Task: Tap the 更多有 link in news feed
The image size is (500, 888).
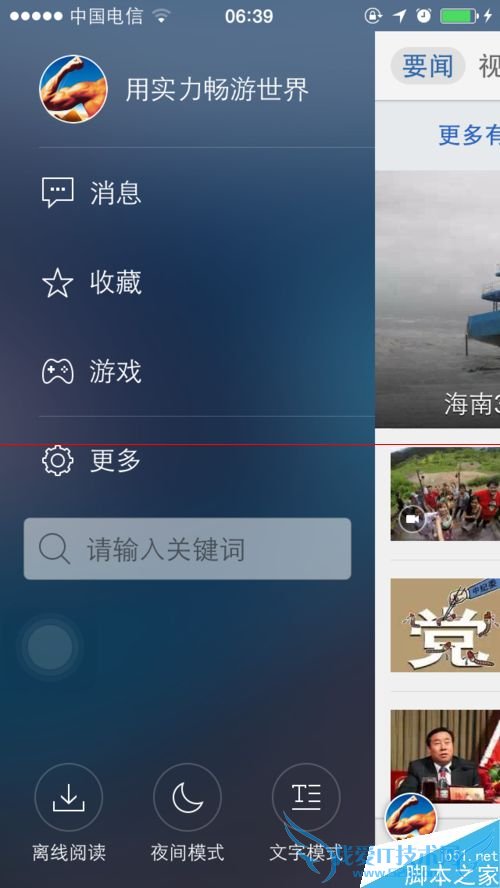Action: (469, 135)
